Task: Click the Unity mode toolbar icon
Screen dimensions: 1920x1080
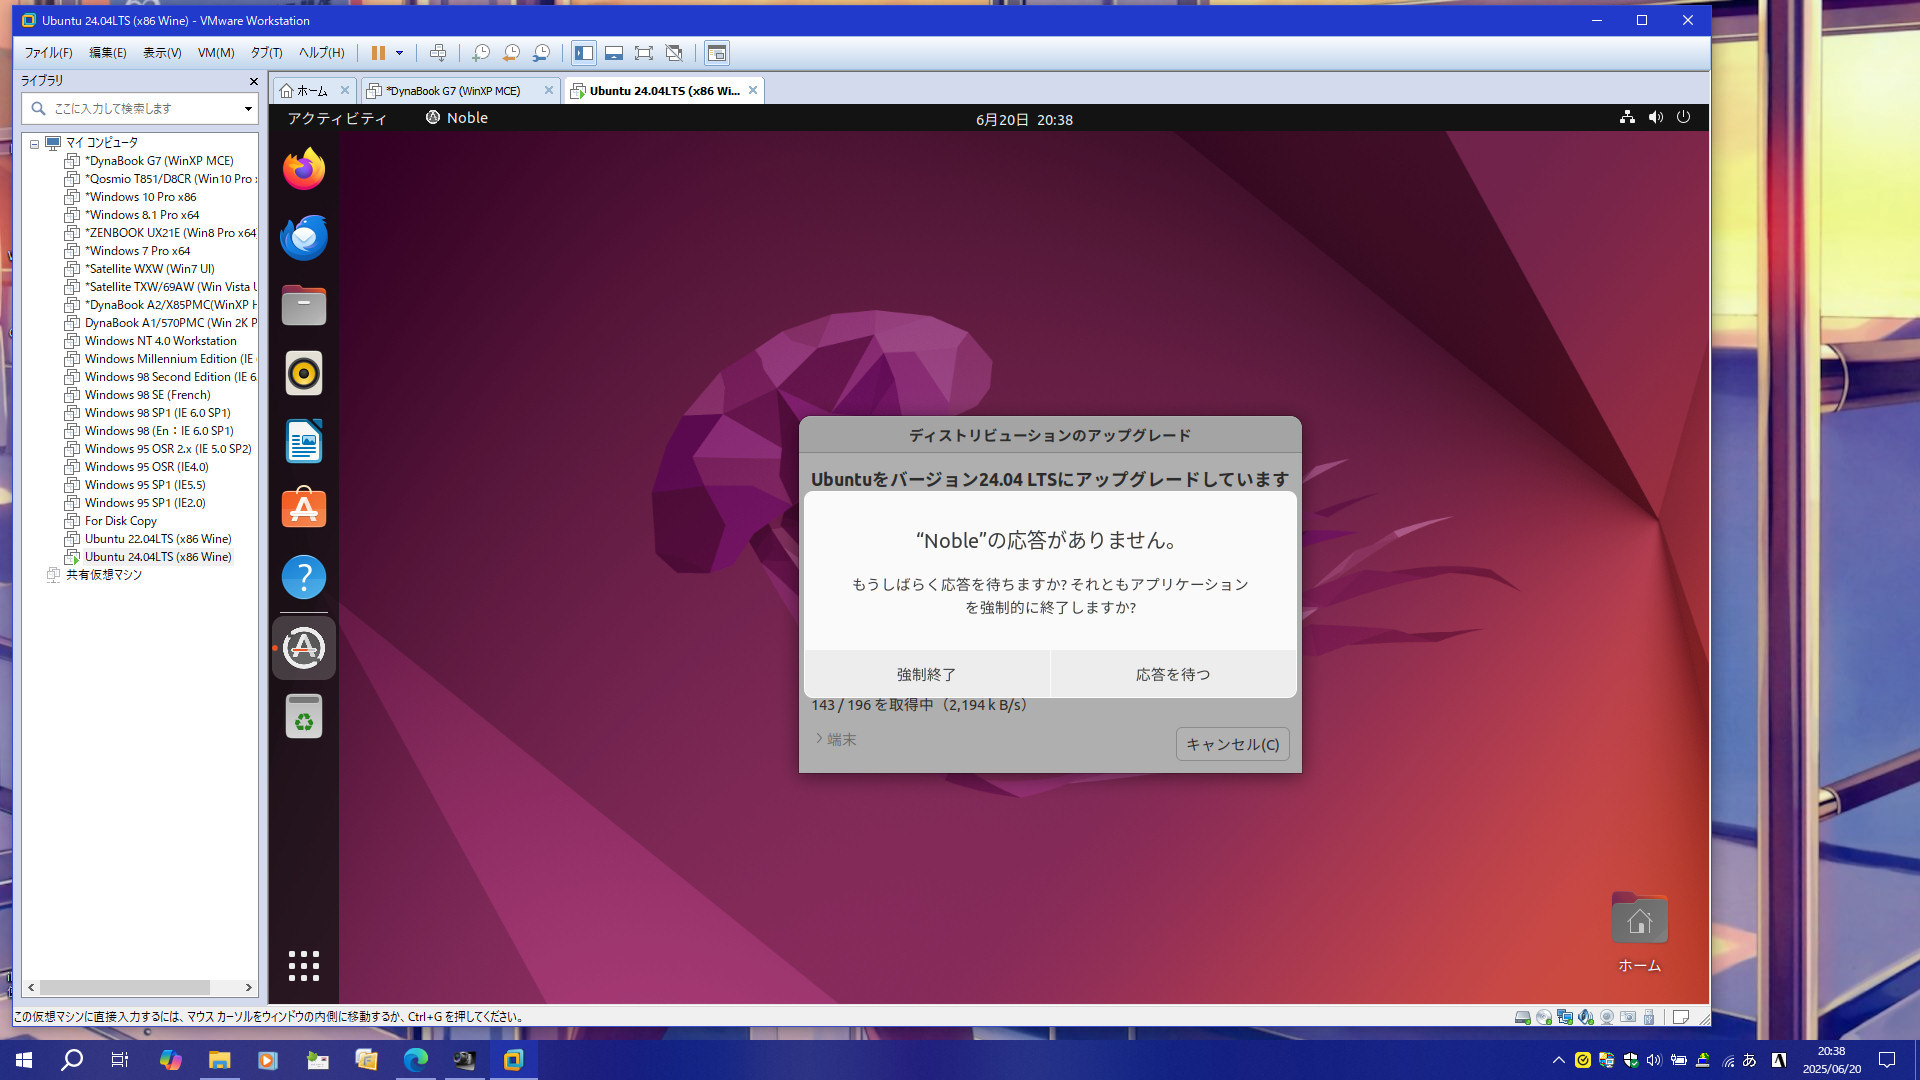Action: pos(674,53)
